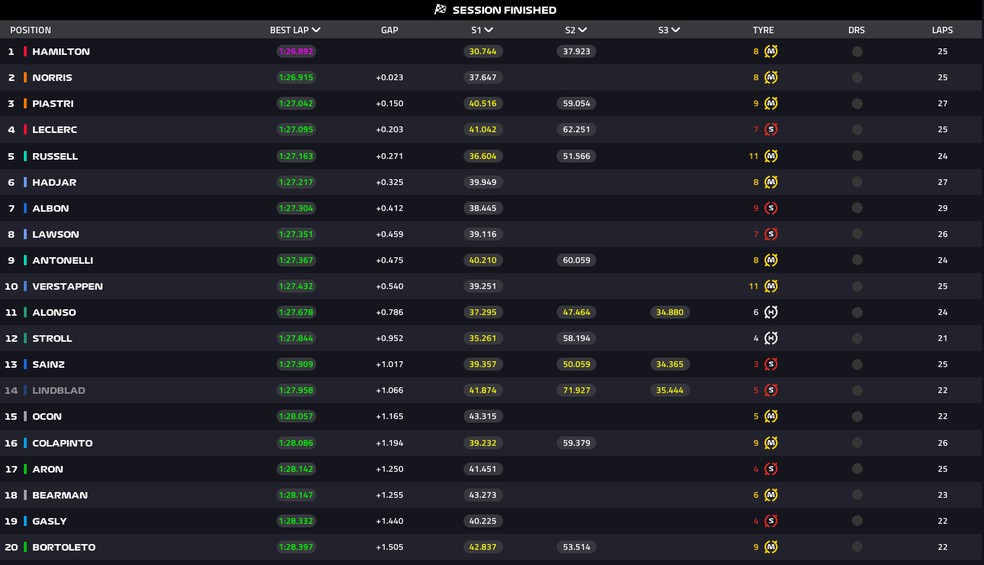
Task: Click Albon's lap count 29
Action: [x=942, y=208]
